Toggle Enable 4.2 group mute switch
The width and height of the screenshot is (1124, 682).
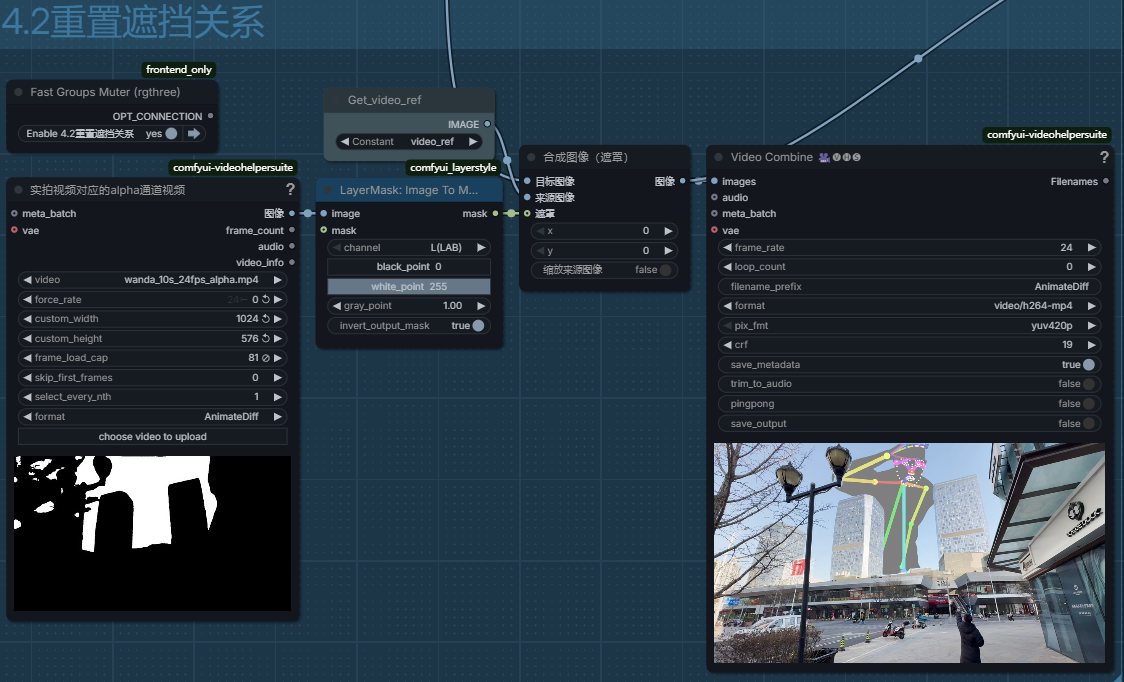click(171, 133)
